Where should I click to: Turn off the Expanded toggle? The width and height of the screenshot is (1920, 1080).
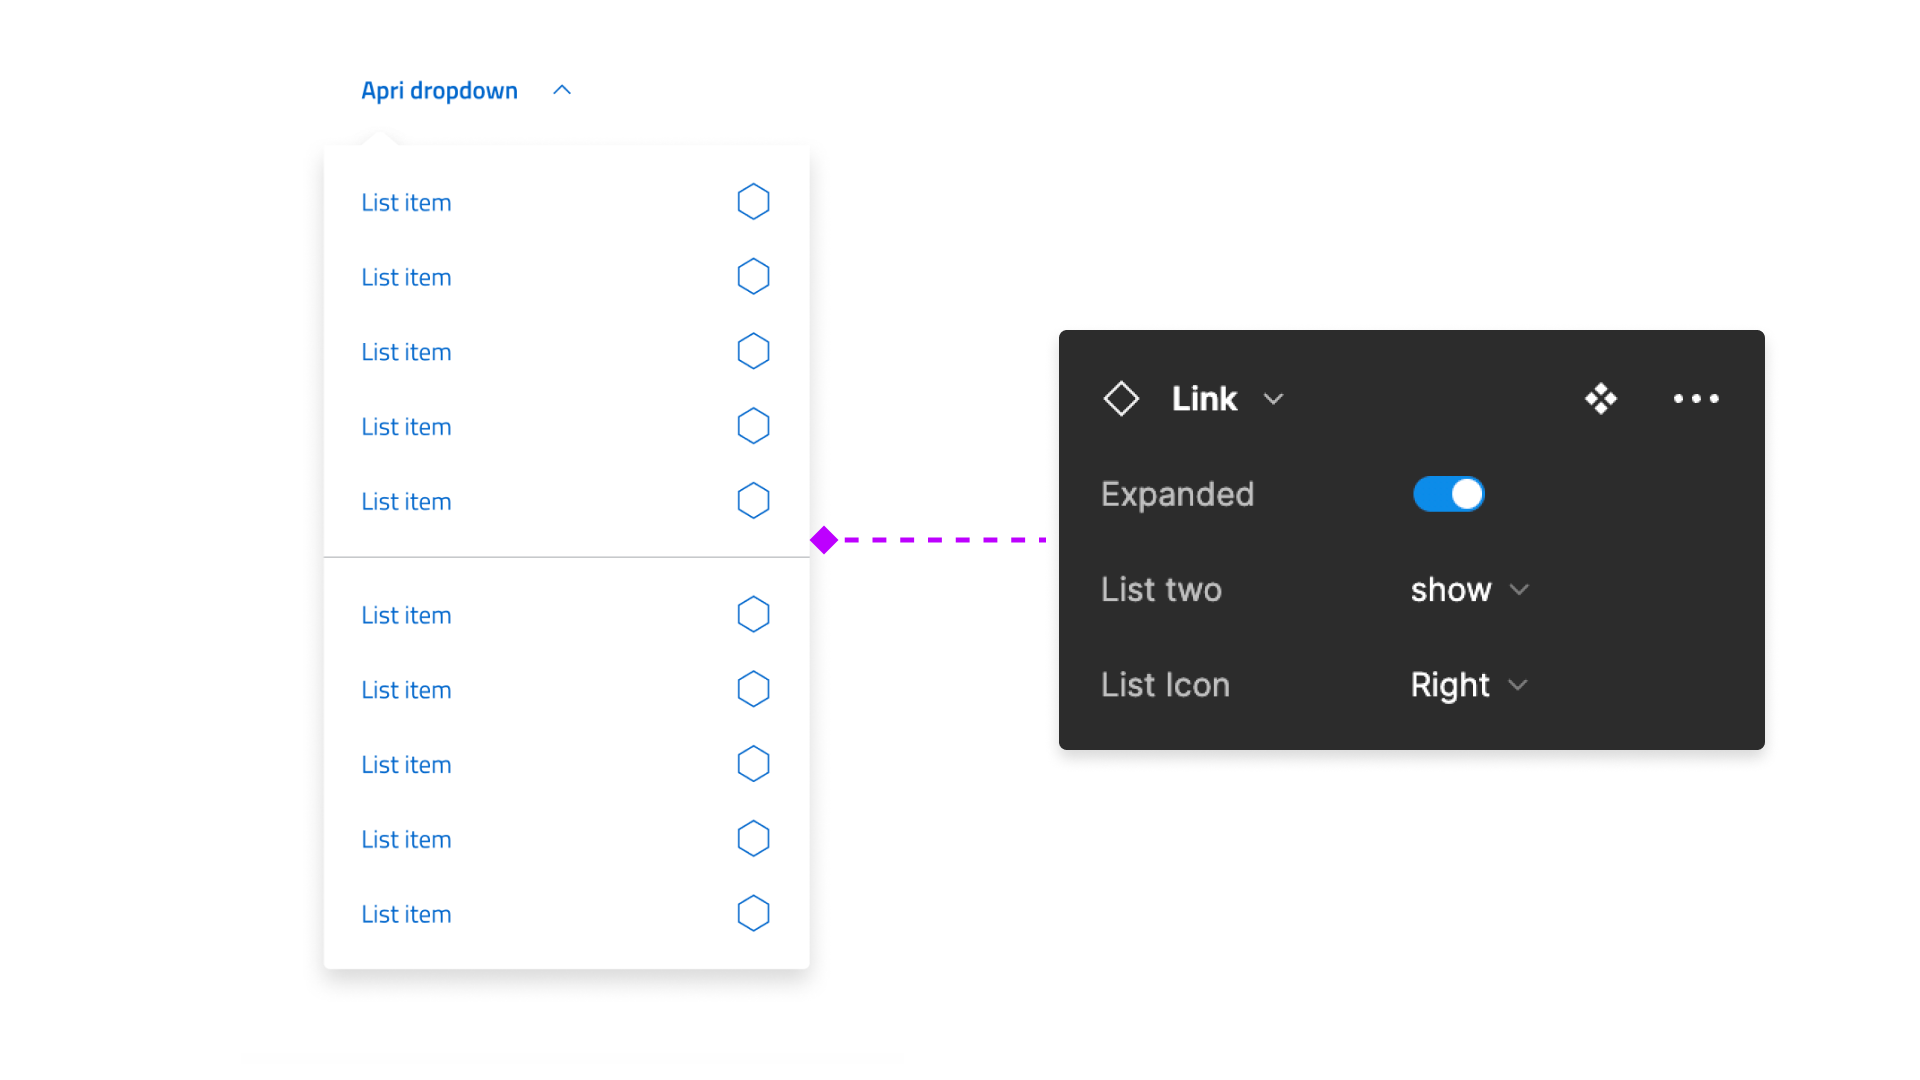1449,494
